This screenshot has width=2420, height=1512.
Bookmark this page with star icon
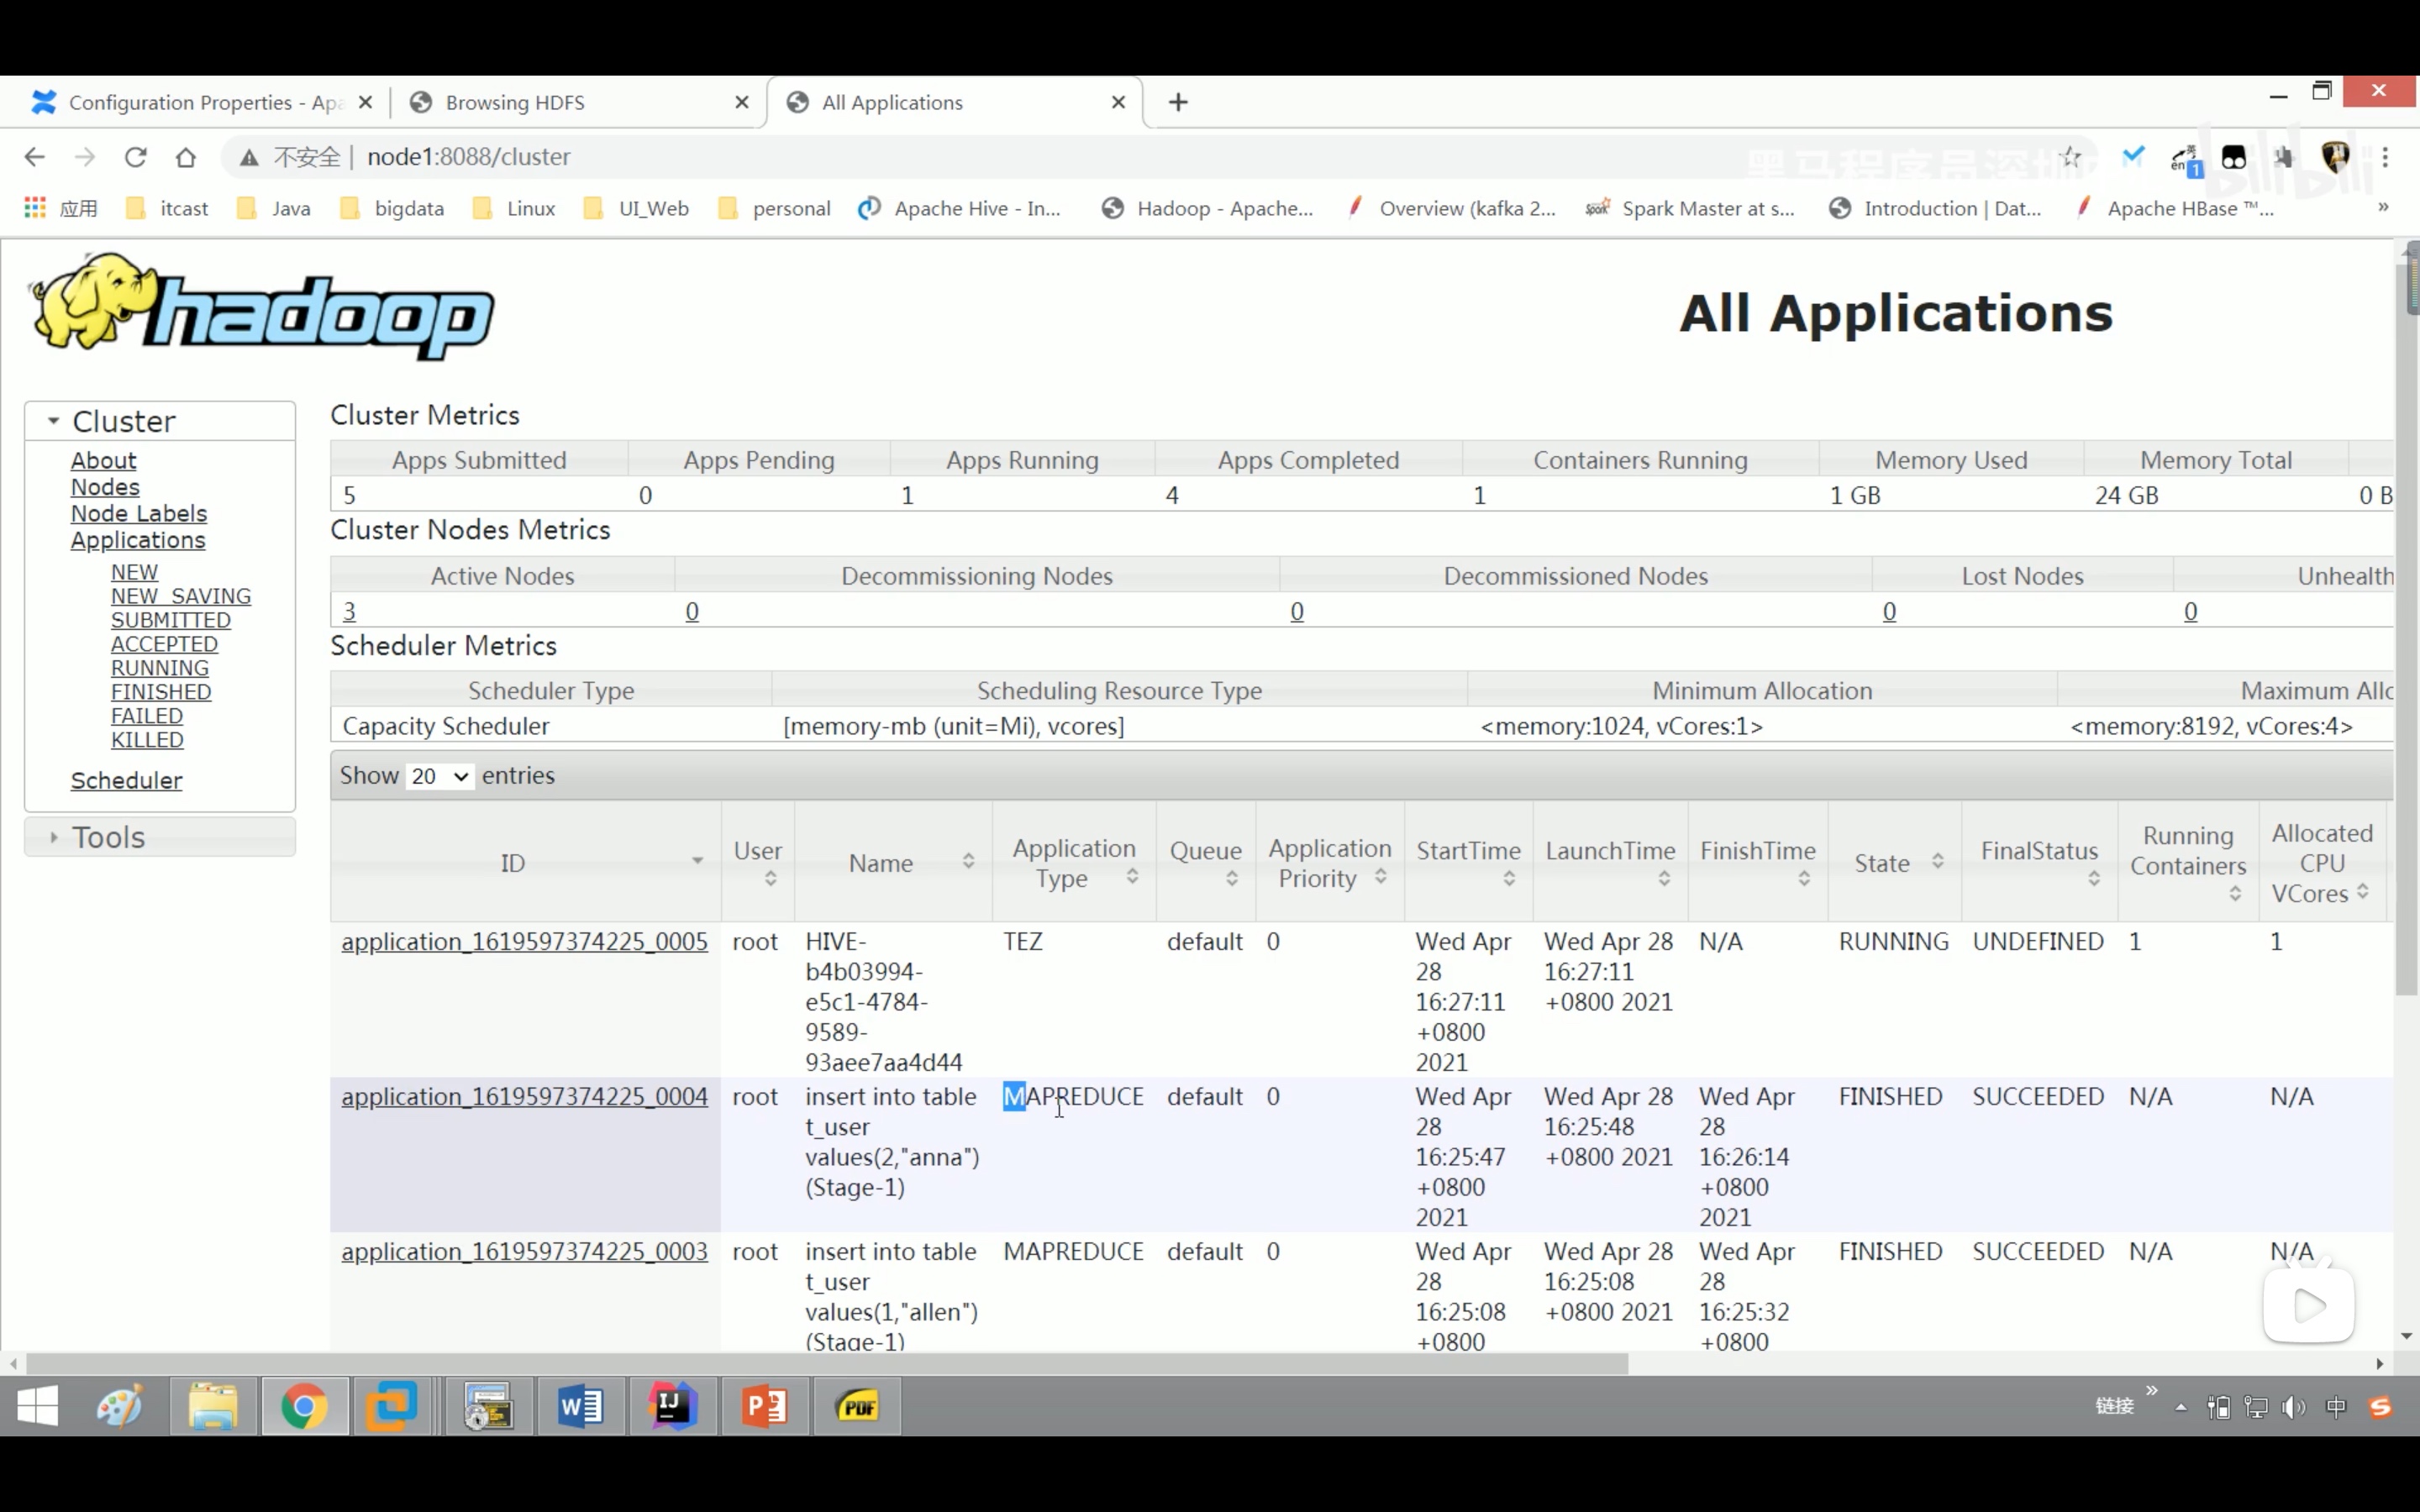2070,157
